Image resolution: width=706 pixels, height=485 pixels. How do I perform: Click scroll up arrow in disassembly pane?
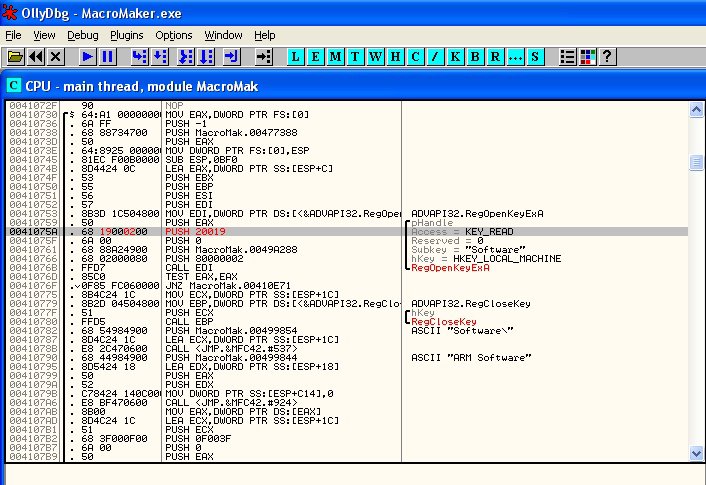[x=696, y=109]
